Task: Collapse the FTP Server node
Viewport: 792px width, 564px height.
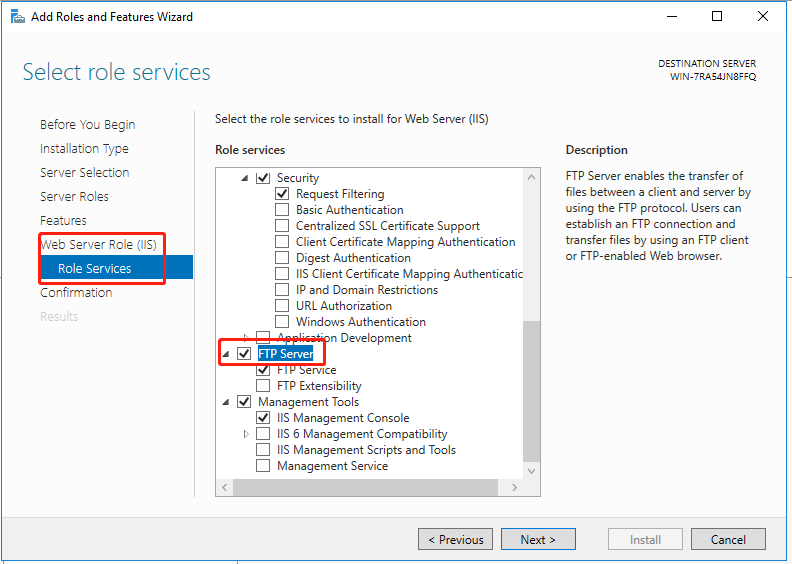Action: (x=226, y=354)
